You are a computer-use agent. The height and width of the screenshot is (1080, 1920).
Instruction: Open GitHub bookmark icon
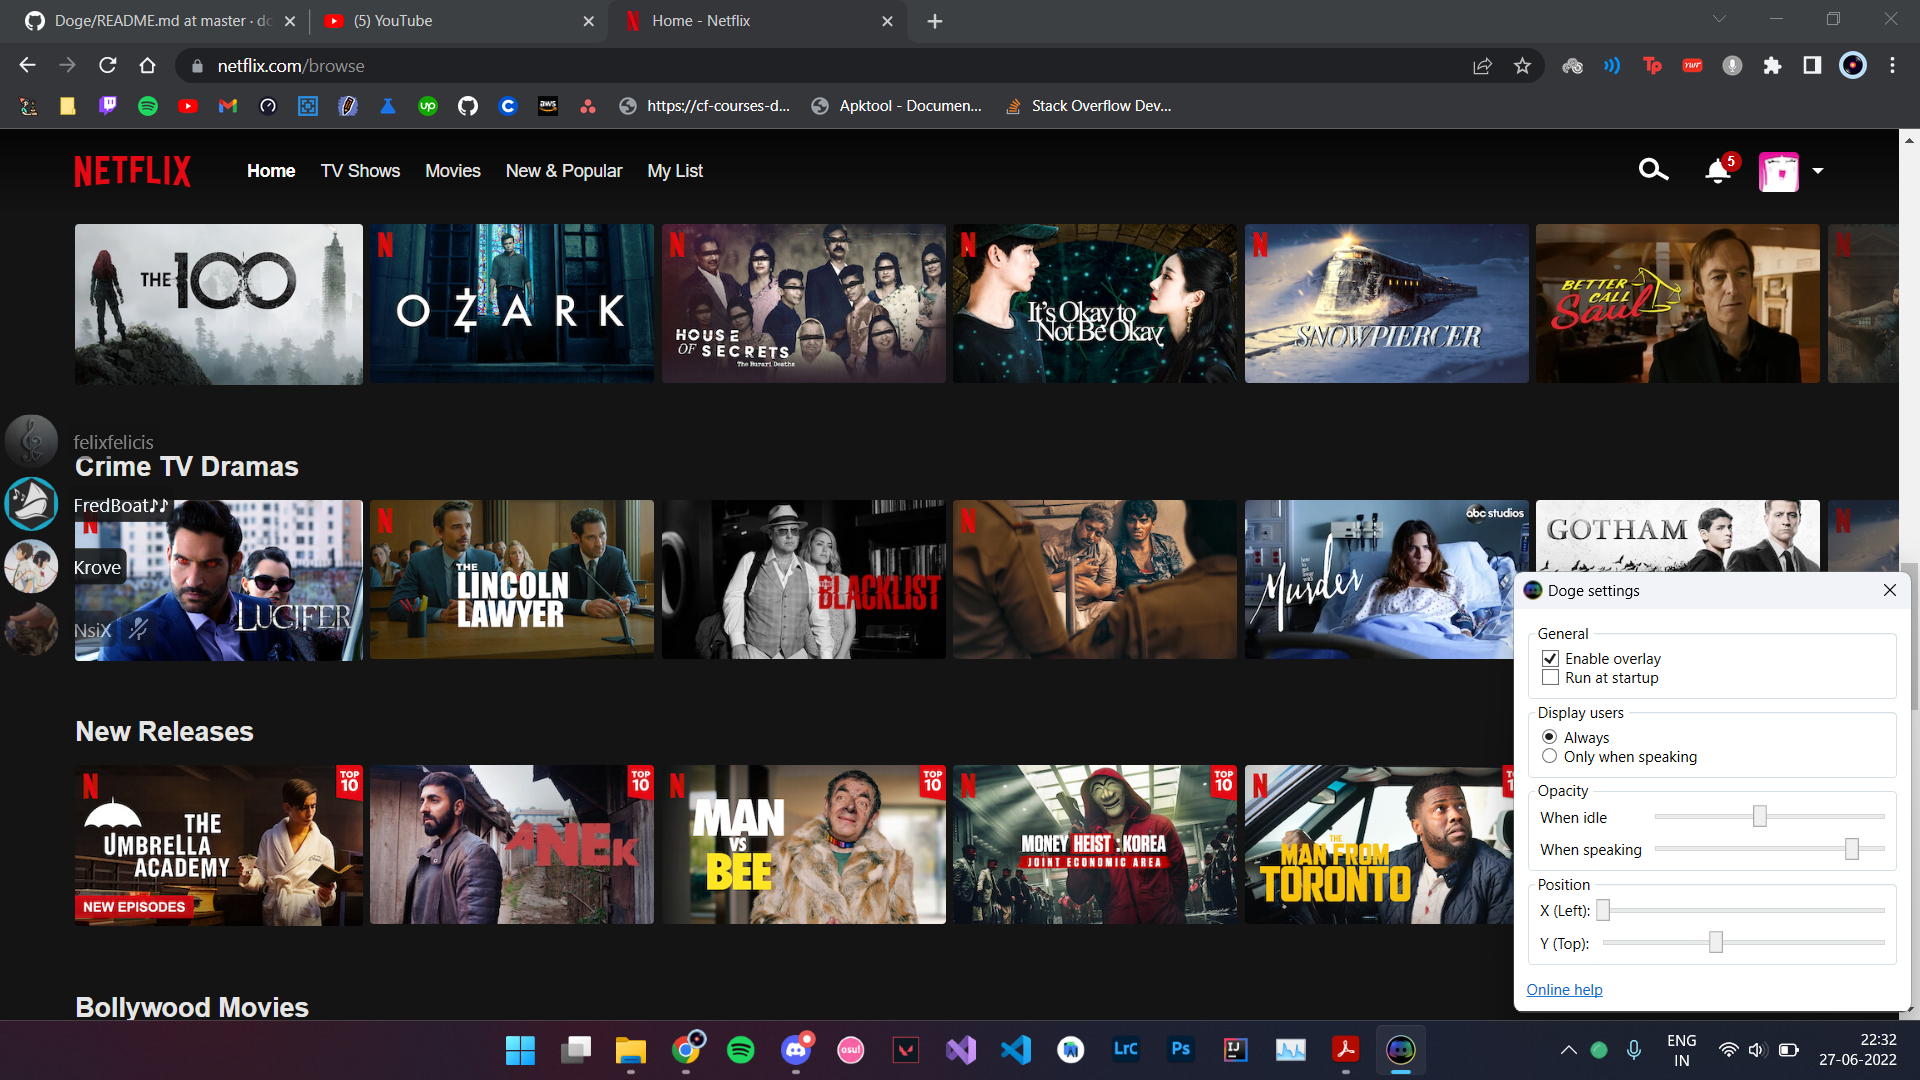(467, 106)
